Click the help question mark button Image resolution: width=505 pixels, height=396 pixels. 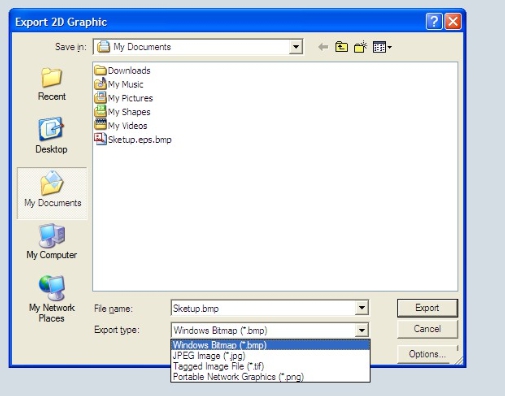(x=434, y=22)
